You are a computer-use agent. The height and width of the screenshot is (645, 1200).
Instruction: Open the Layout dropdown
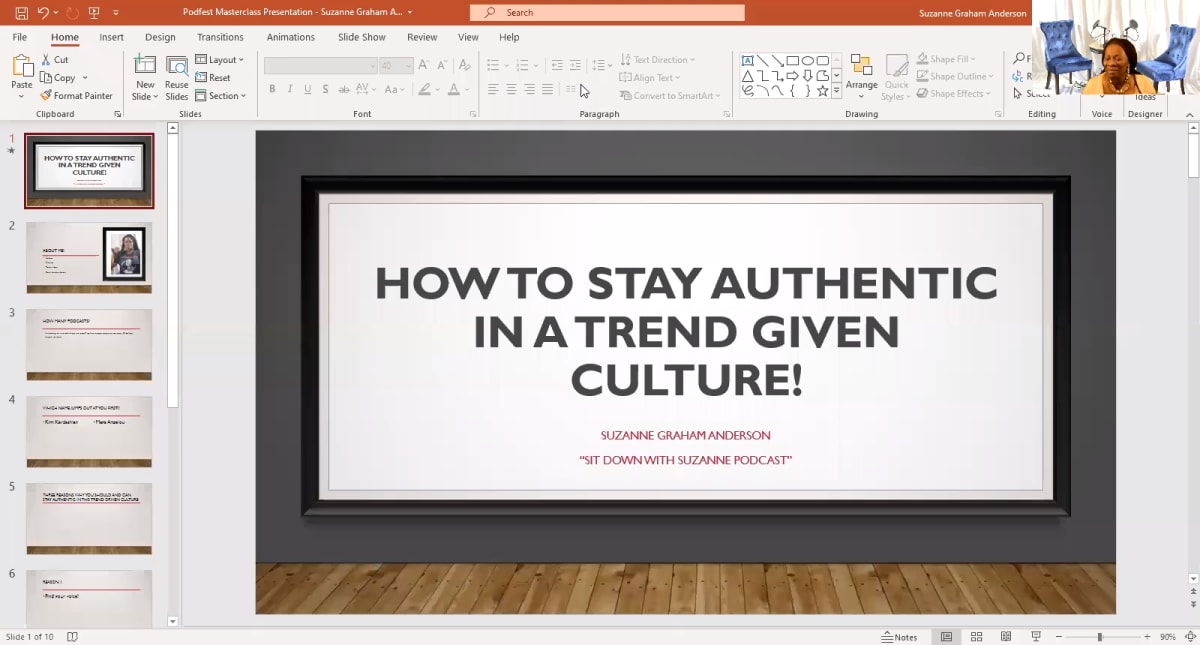click(220, 59)
